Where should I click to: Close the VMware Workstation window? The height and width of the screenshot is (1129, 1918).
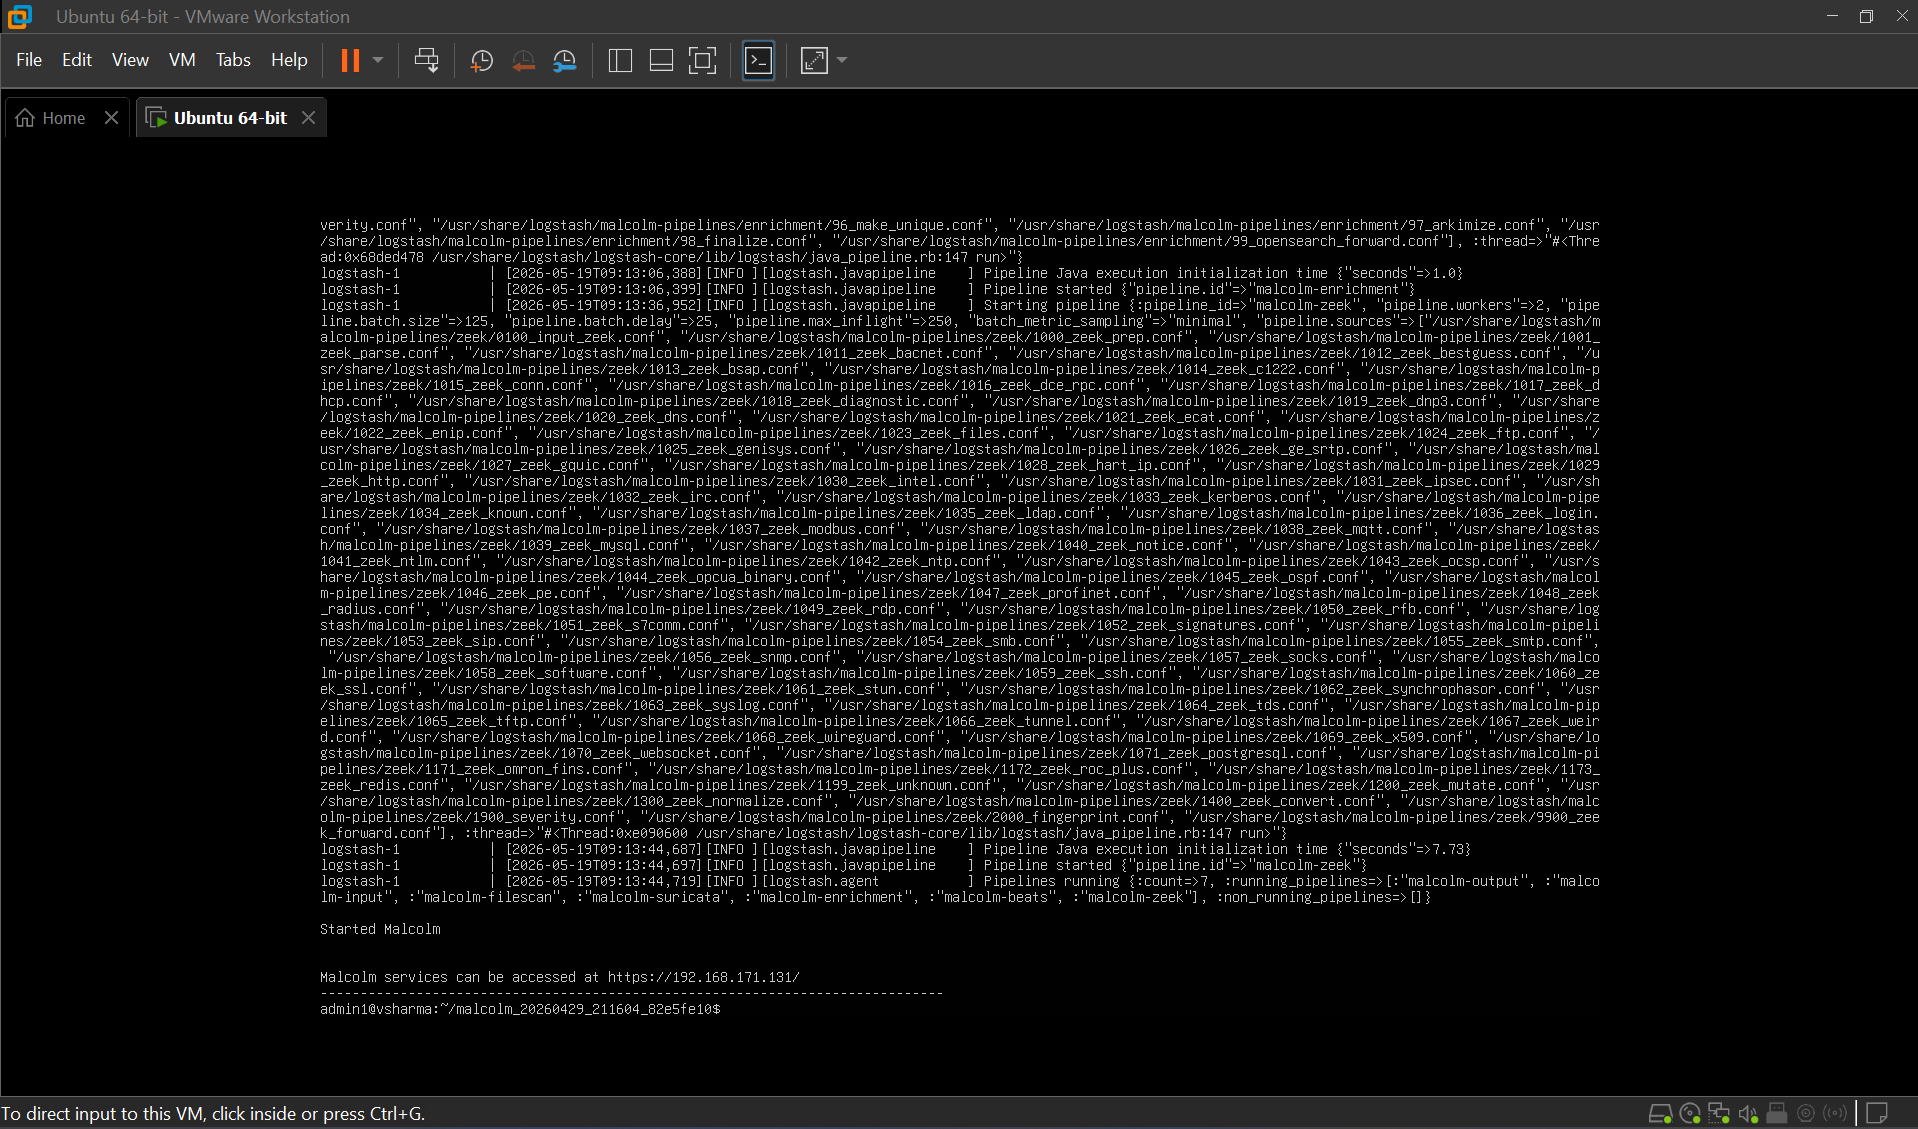click(x=1901, y=16)
